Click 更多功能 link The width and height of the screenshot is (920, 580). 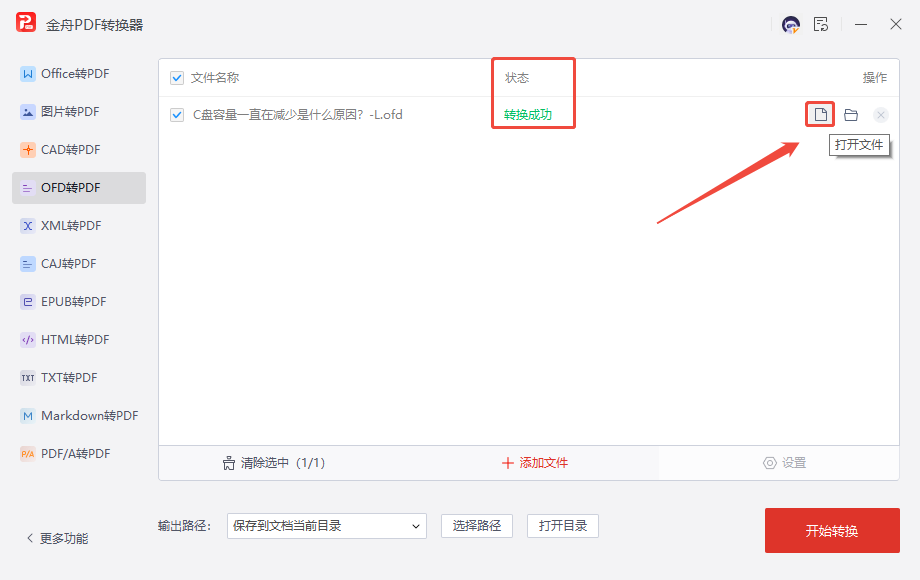coord(64,538)
